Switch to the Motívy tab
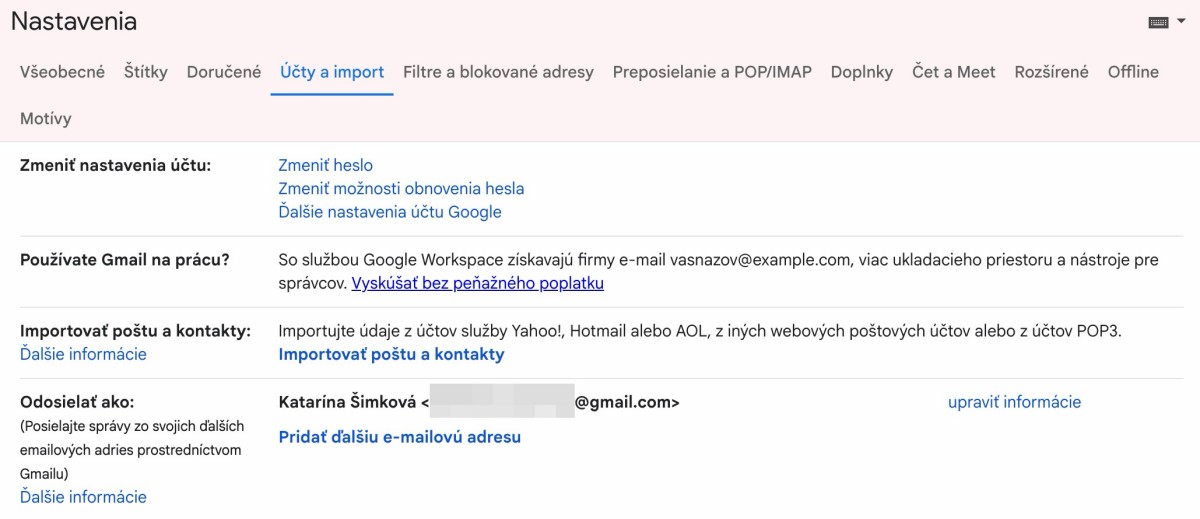Viewport: 1200px width, 519px height. [x=46, y=119]
